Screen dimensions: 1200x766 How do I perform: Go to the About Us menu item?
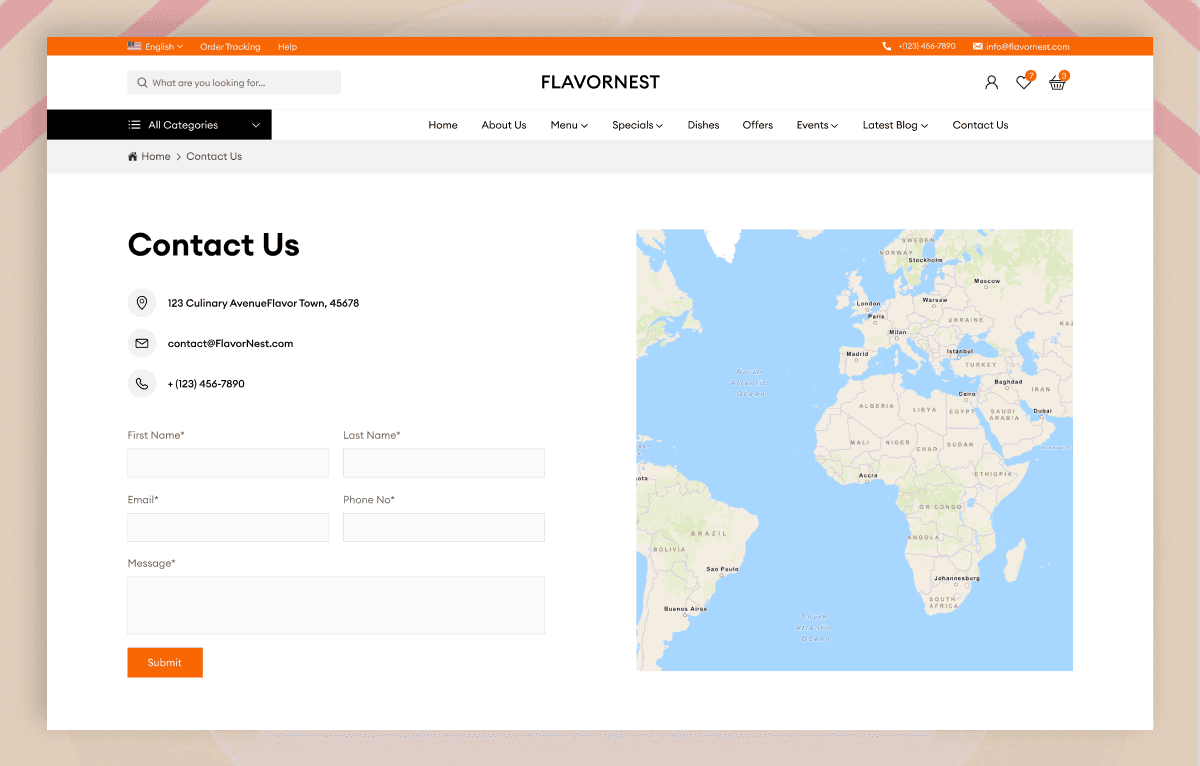click(x=503, y=125)
